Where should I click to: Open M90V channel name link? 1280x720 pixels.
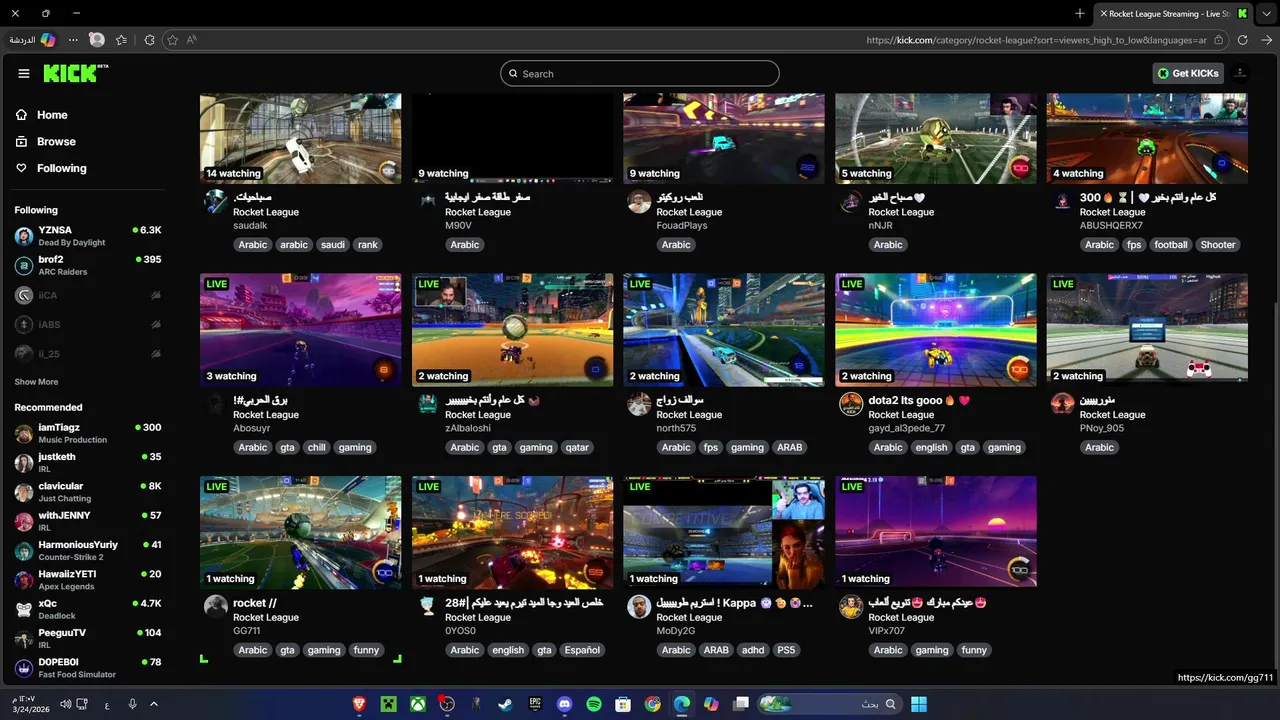[x=457, y=226]
